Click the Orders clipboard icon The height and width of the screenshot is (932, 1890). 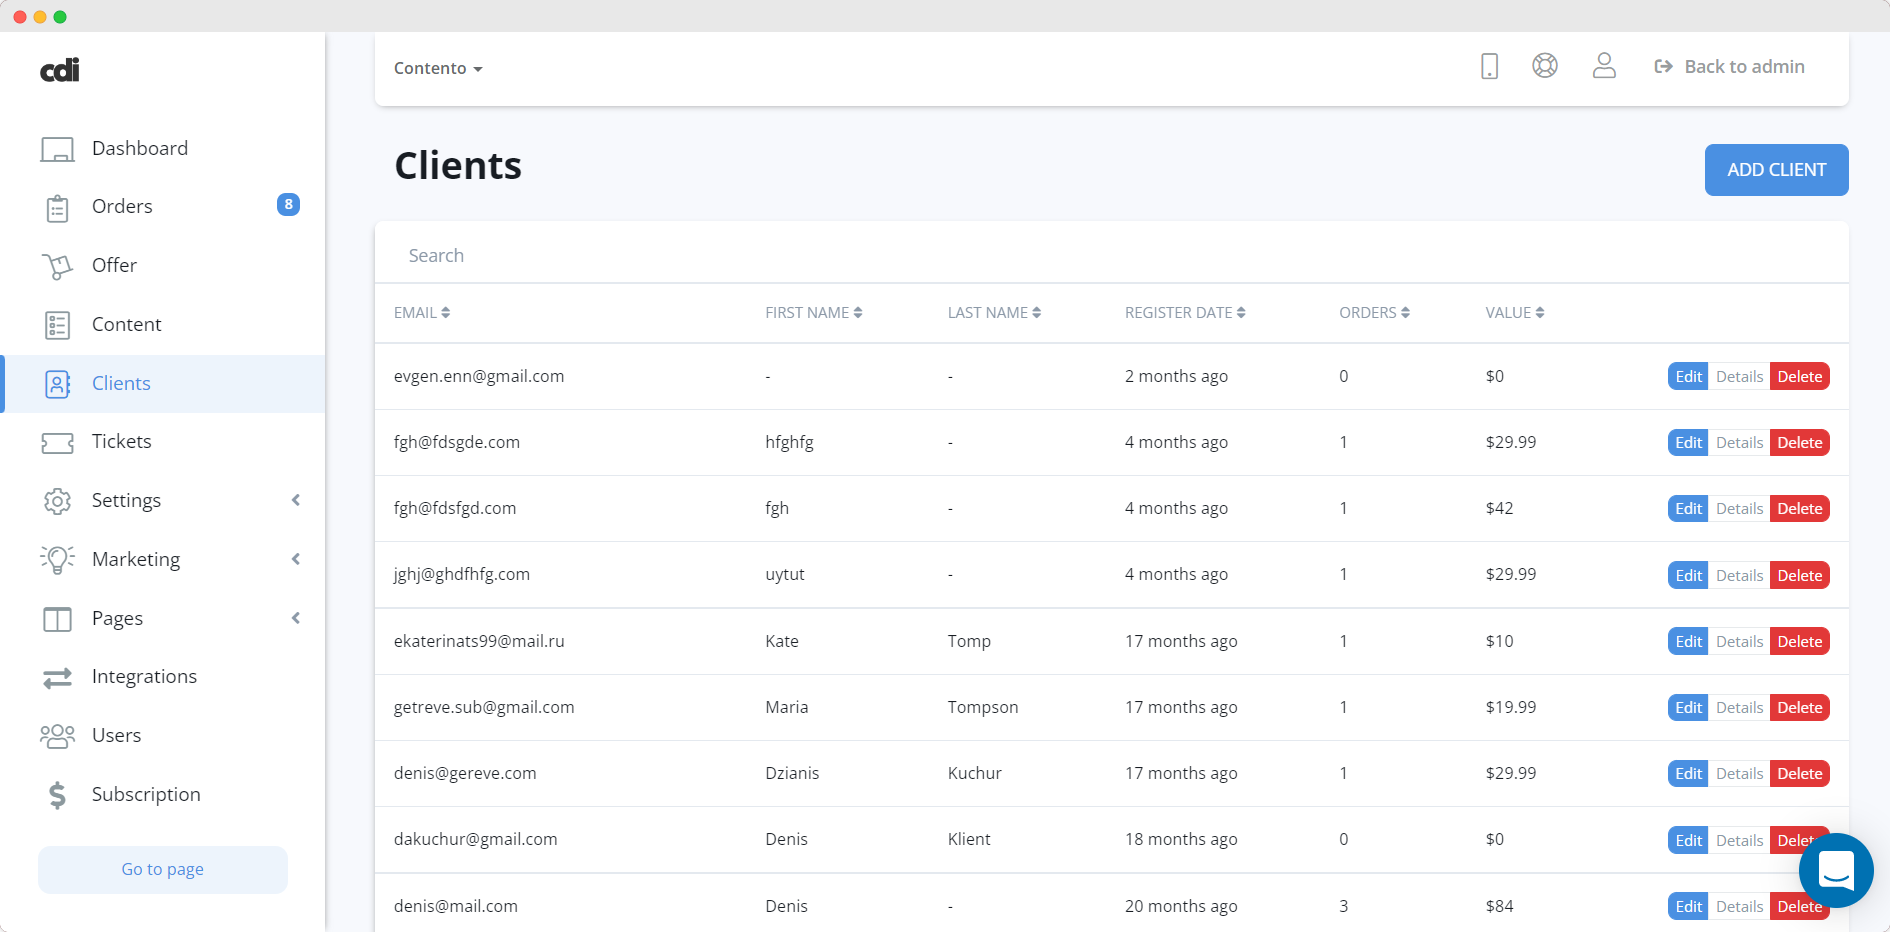coord(57,208)
